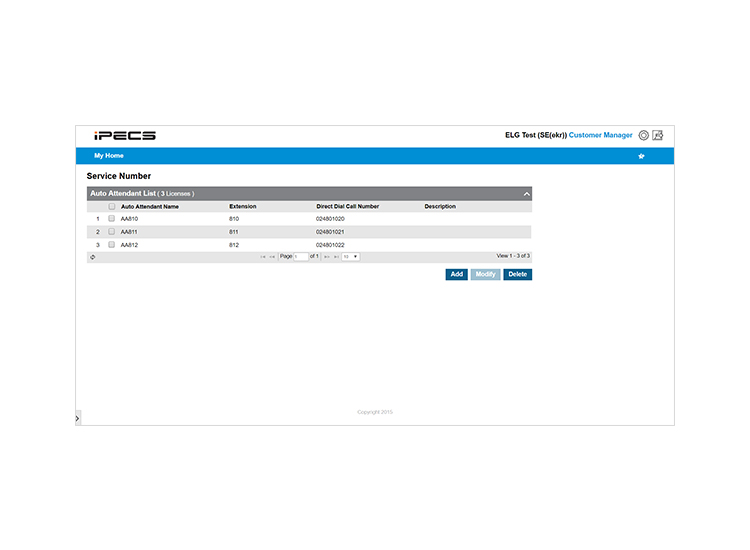Screen dimensions: 750x550
Task: Click the Delete button
Action: tap(518, 275)
